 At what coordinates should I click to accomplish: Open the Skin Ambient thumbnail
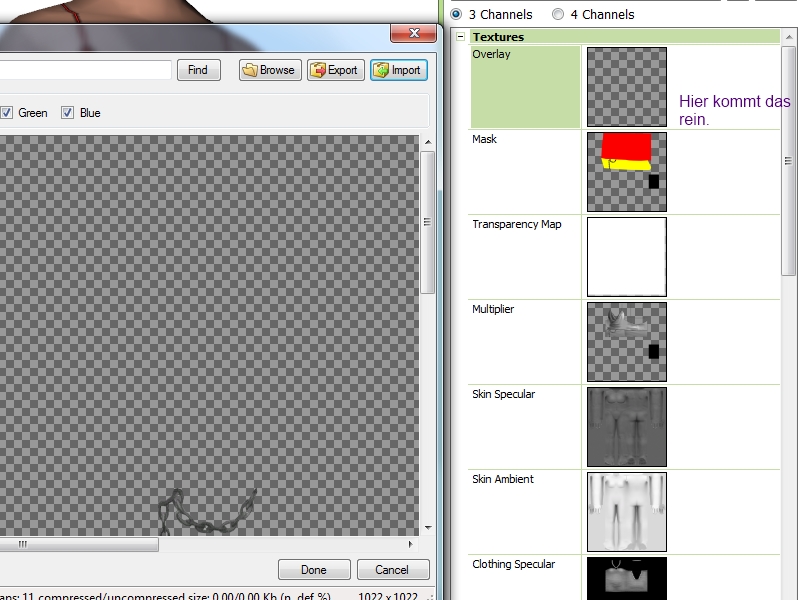(626, 512)
